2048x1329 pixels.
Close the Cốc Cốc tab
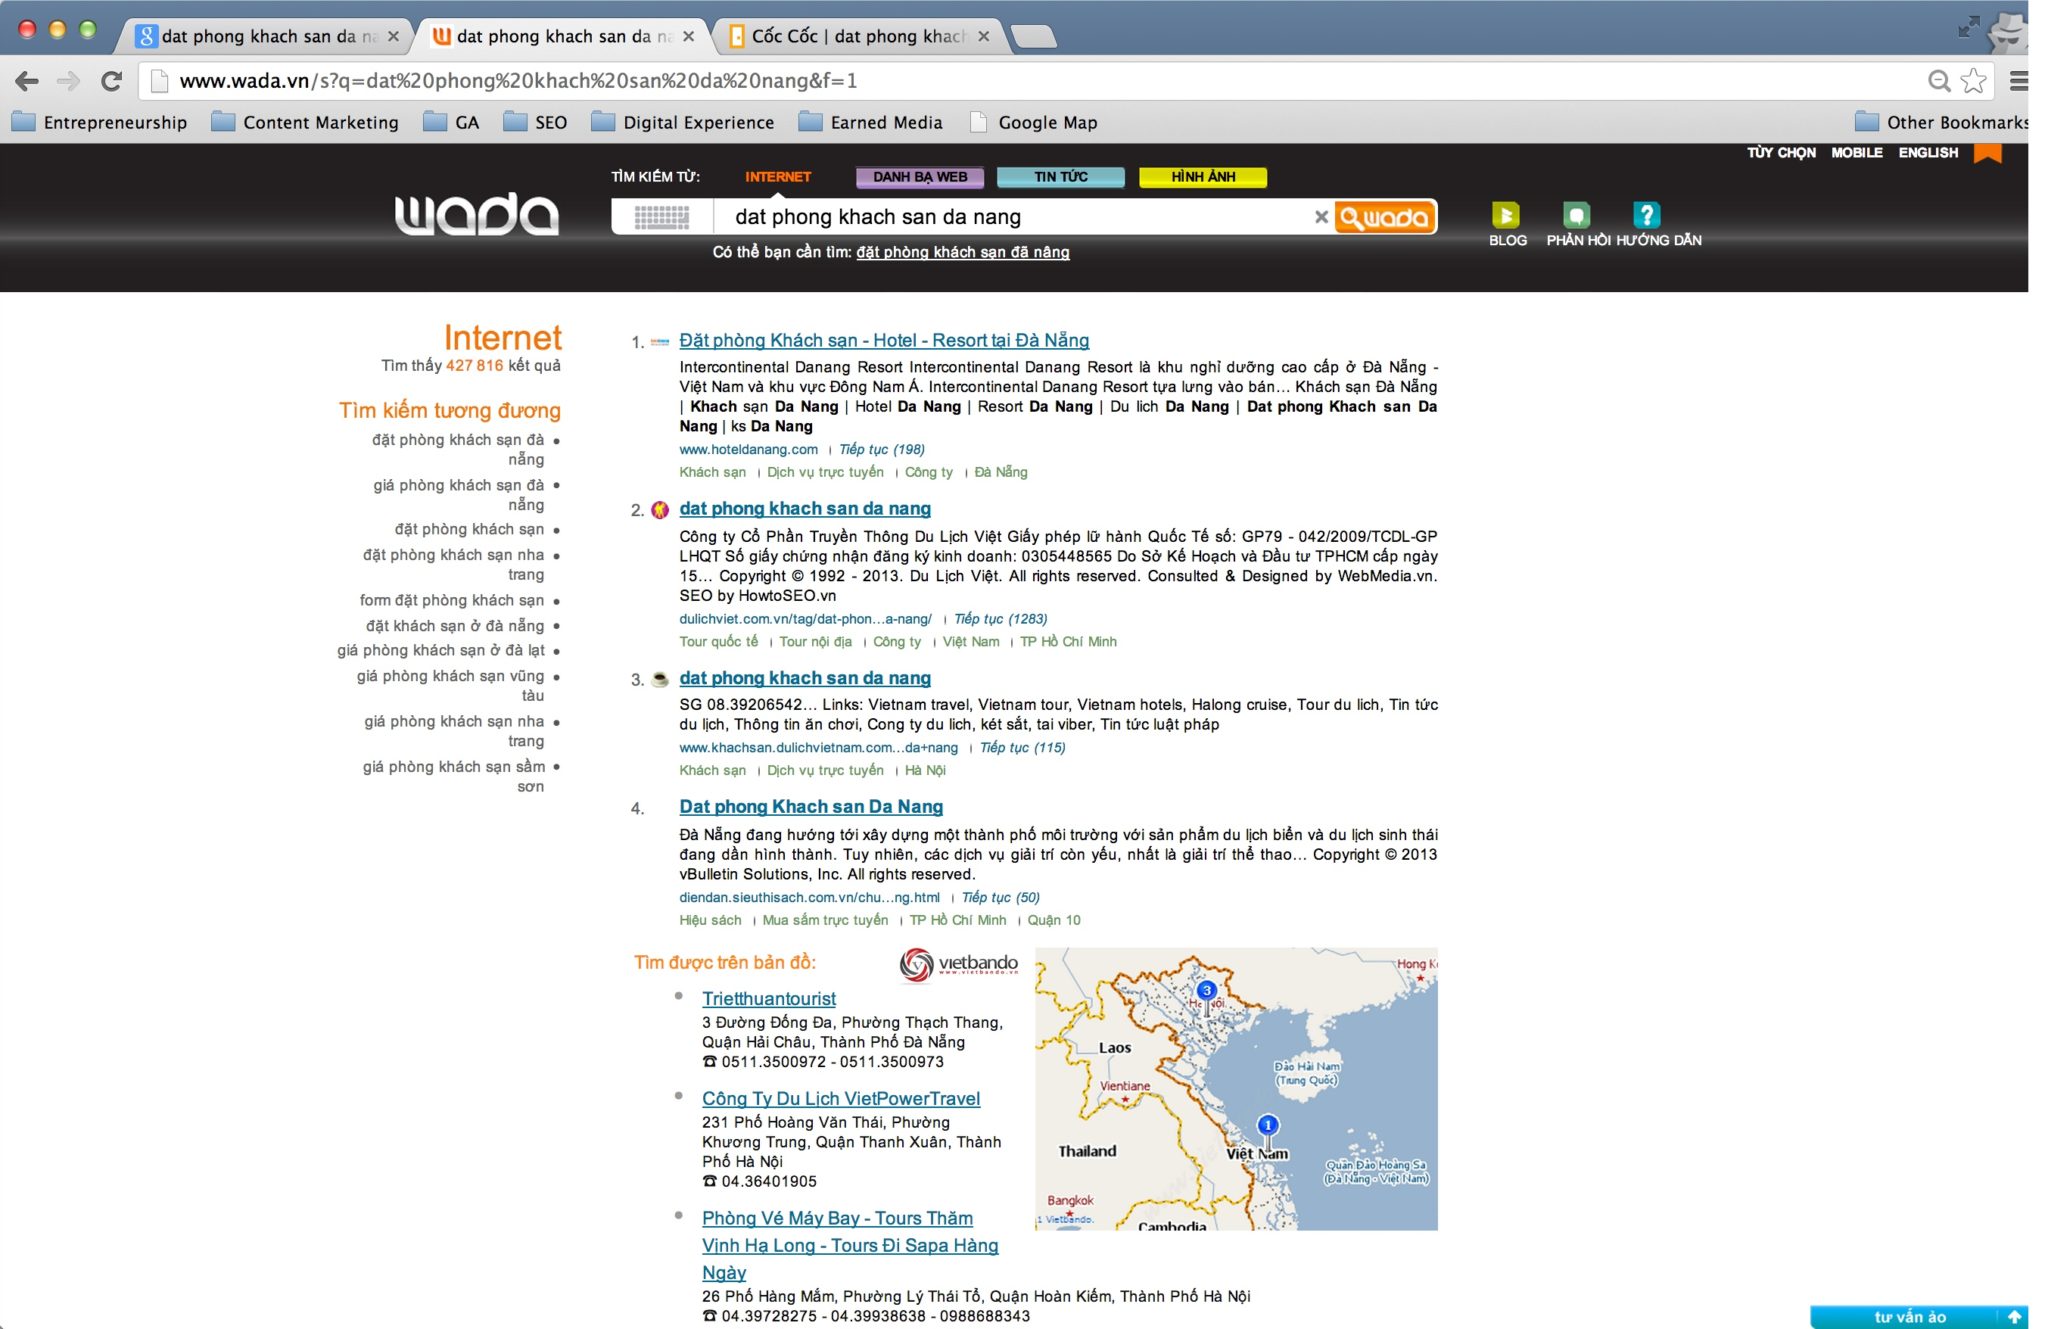click(x=984, y=36)
